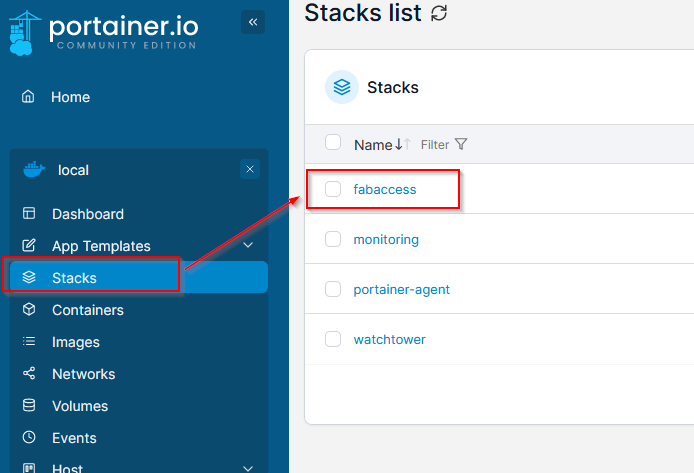694x473 pixels.
Task: Select the fabaccess stack checkbox
Action: [333, 189]
